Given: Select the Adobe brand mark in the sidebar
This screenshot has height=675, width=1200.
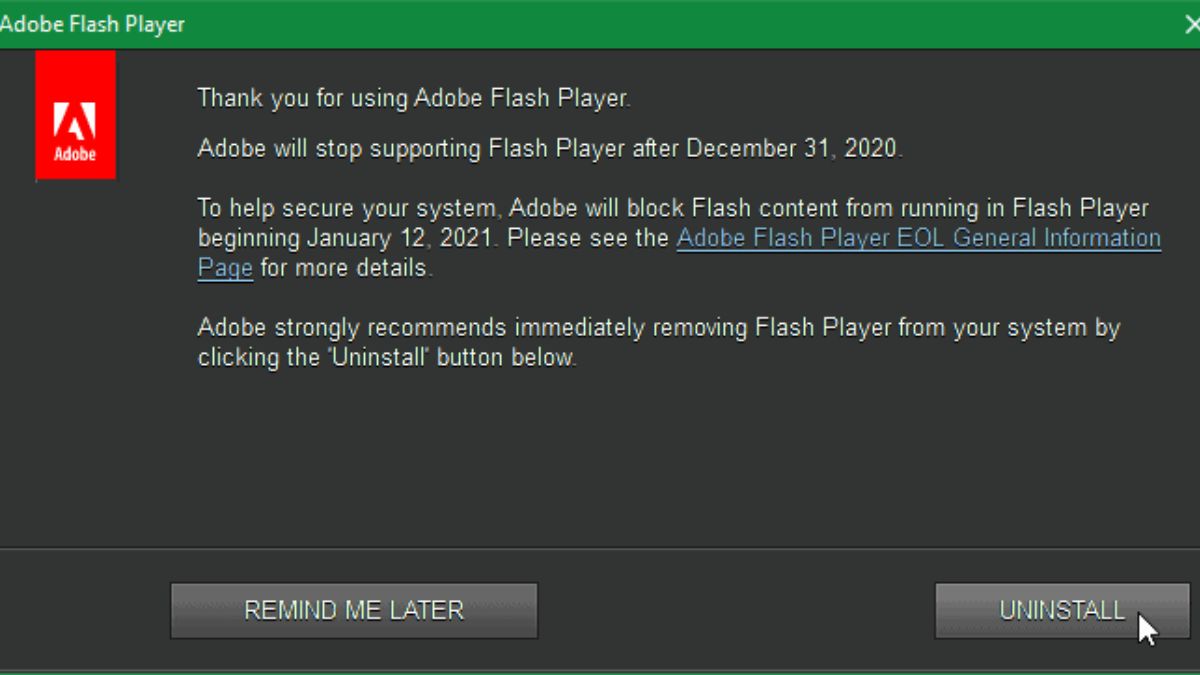Looking at the screenshot, I should tap(75, 115).
